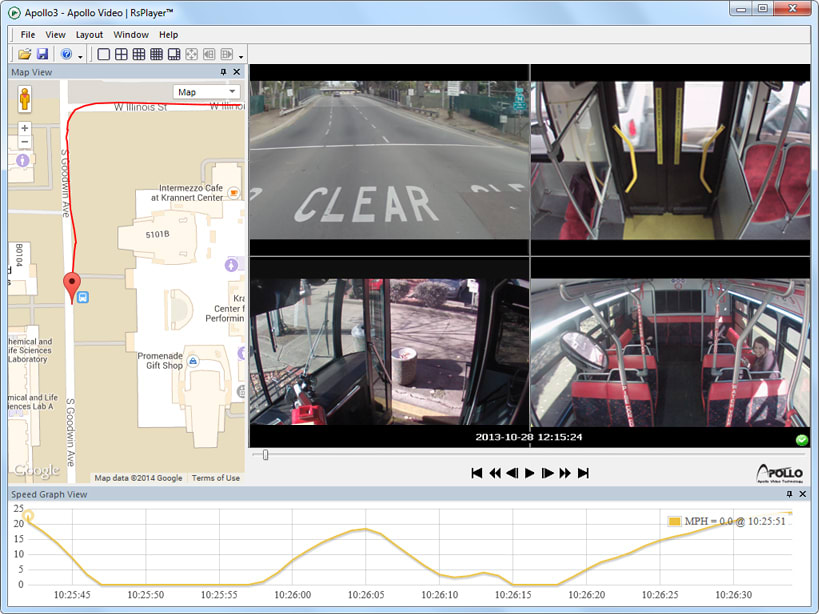Open the Map type dropdown
Image resolution: width=819 pixels, height=614 pixels.
[206, 91]
